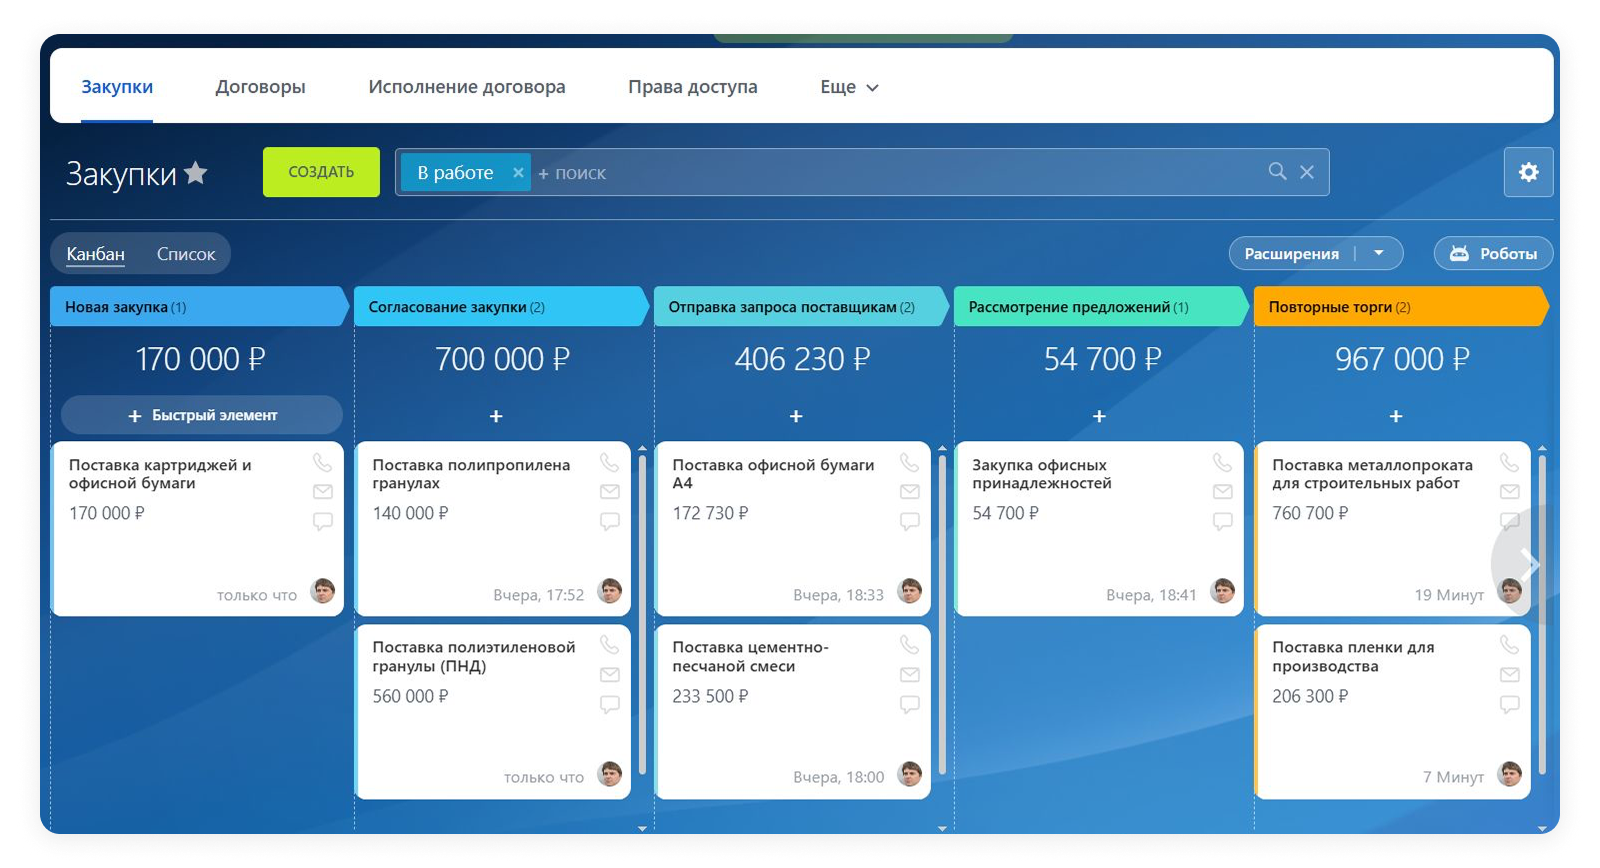1600x868 pixels.
Task: Click comment icon on 'Поставка пленки' card
Action: [1509, 704]
